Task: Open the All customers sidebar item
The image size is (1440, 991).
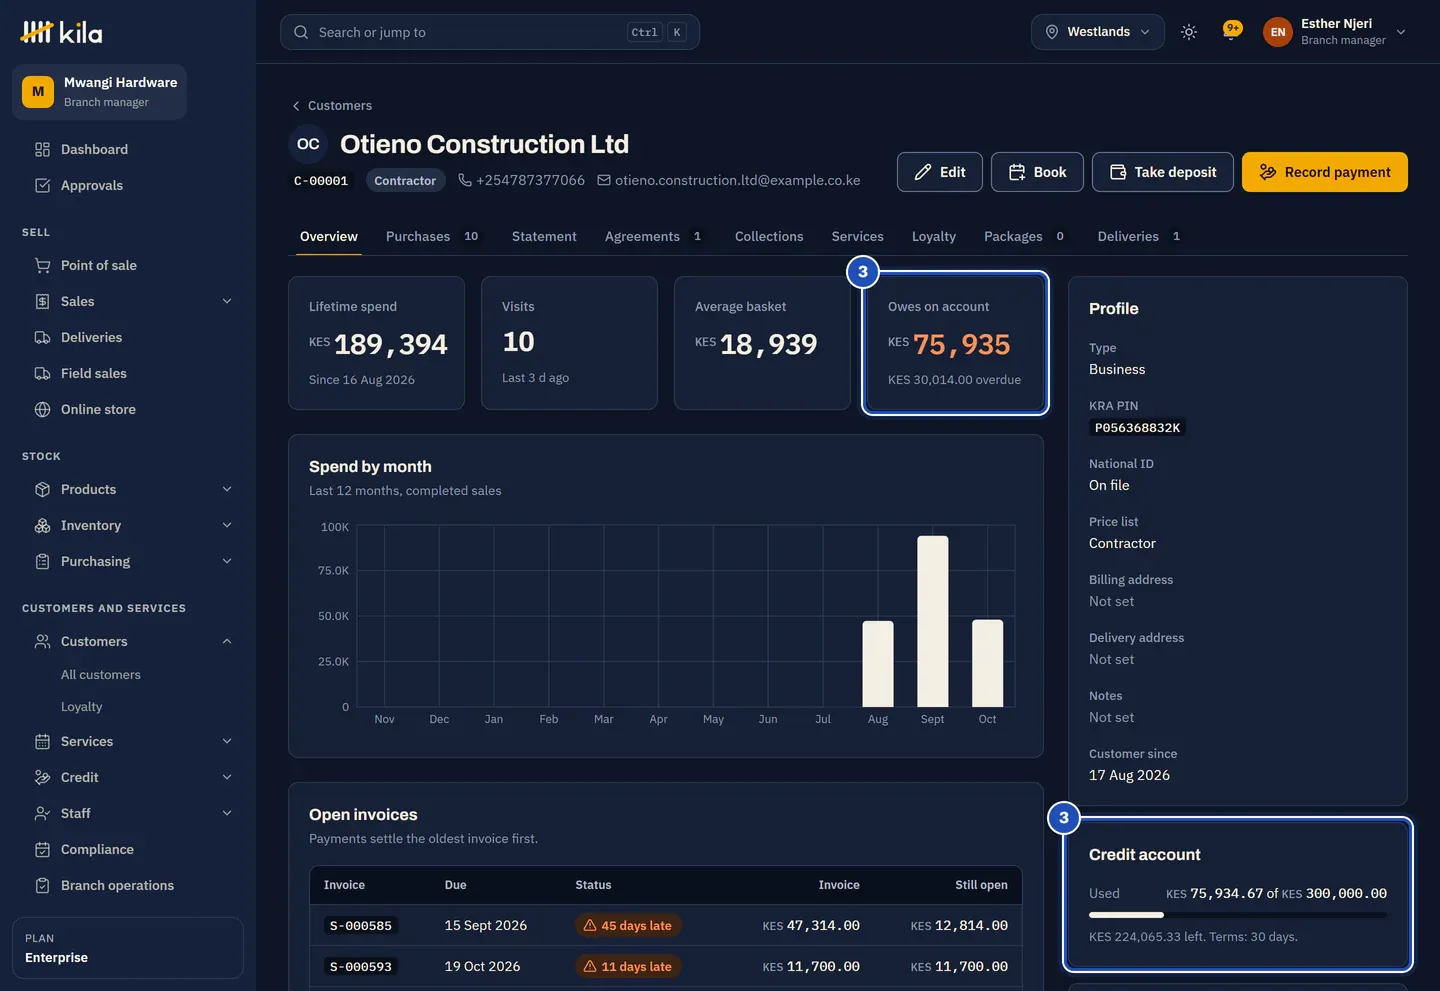Action: coord(101,675)
